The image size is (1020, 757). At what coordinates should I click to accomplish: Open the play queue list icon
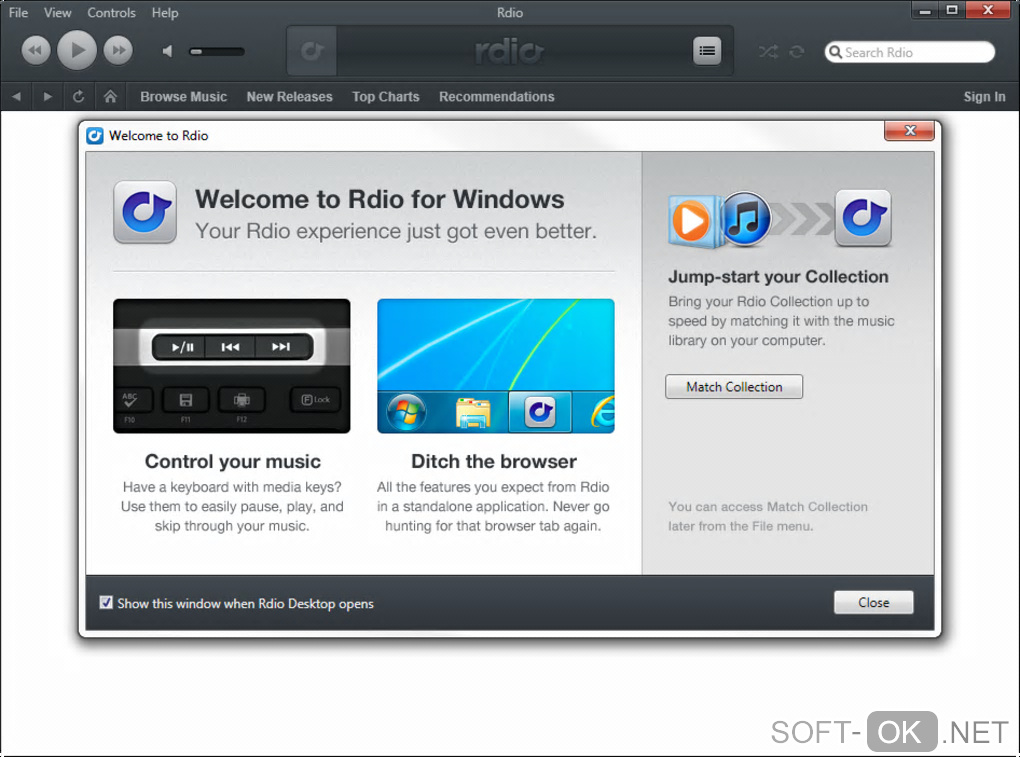(707, 51)
